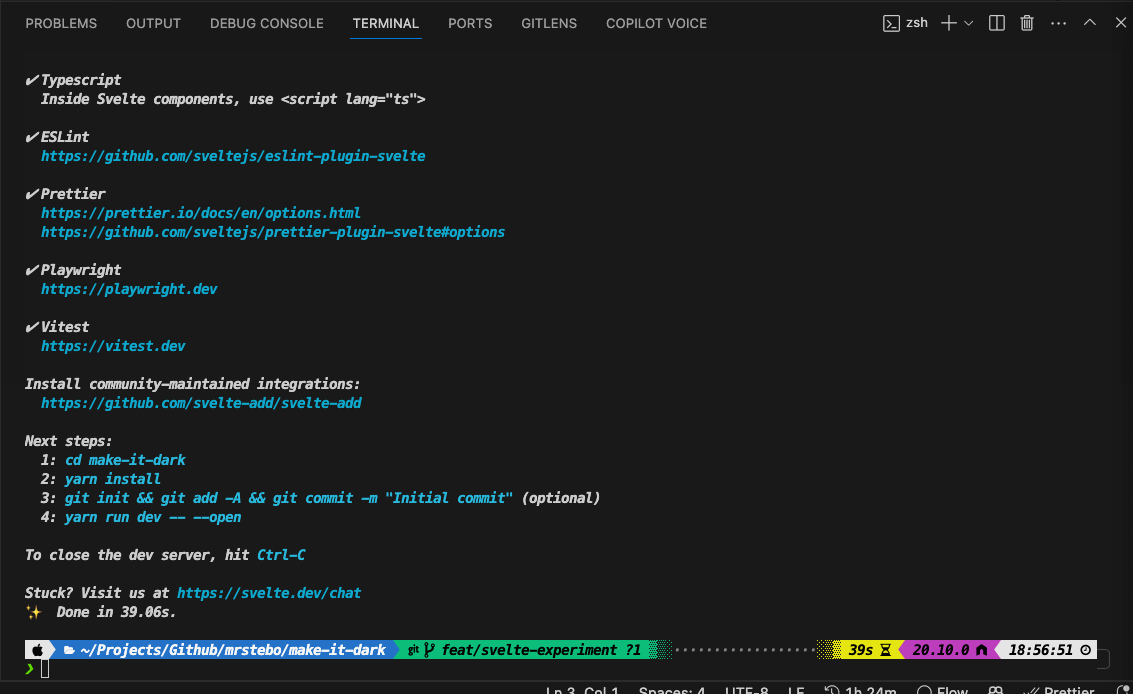Select the TERMINAL tab
This screenshot has width=1133, height=694.
[x=386, y=23]
